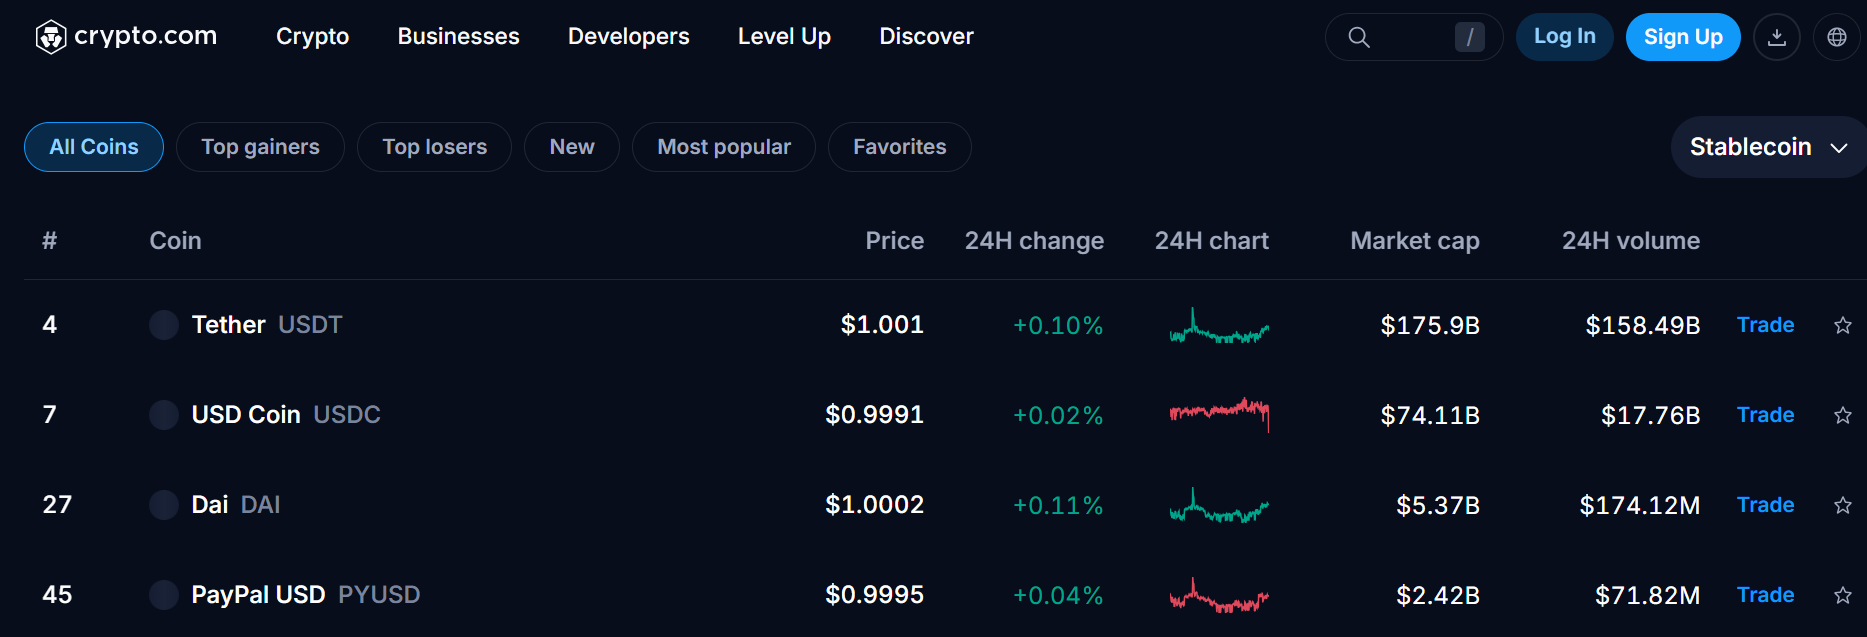Click the $0.9995 price value
The width and height of the screenshot is (1867, 637).
[x=874, y=595]
